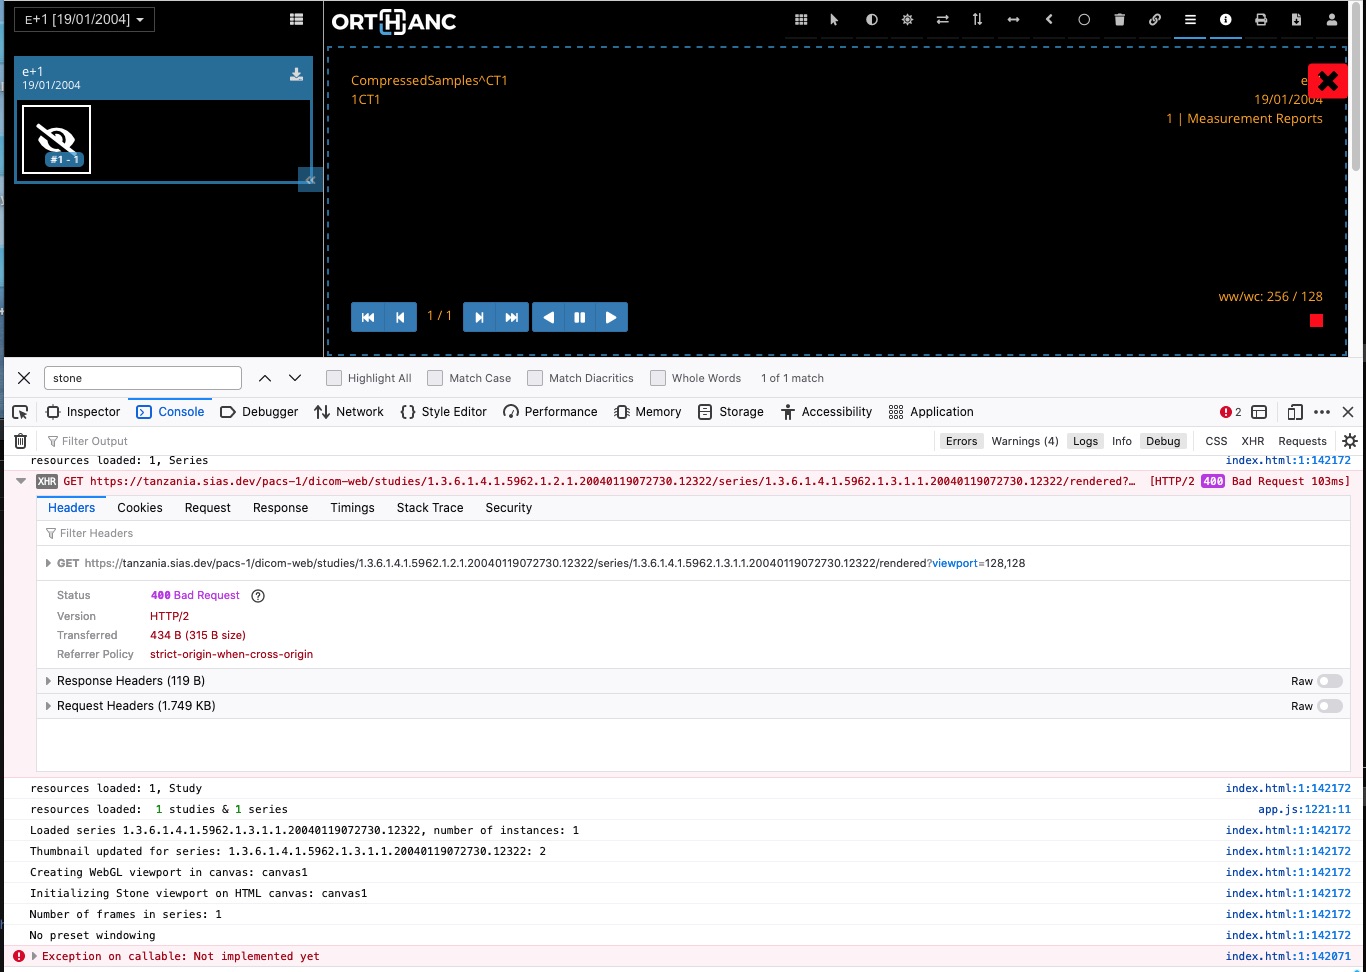Switch to the Response request tab
Screen dimensions: 1366x972
[280, 508]
